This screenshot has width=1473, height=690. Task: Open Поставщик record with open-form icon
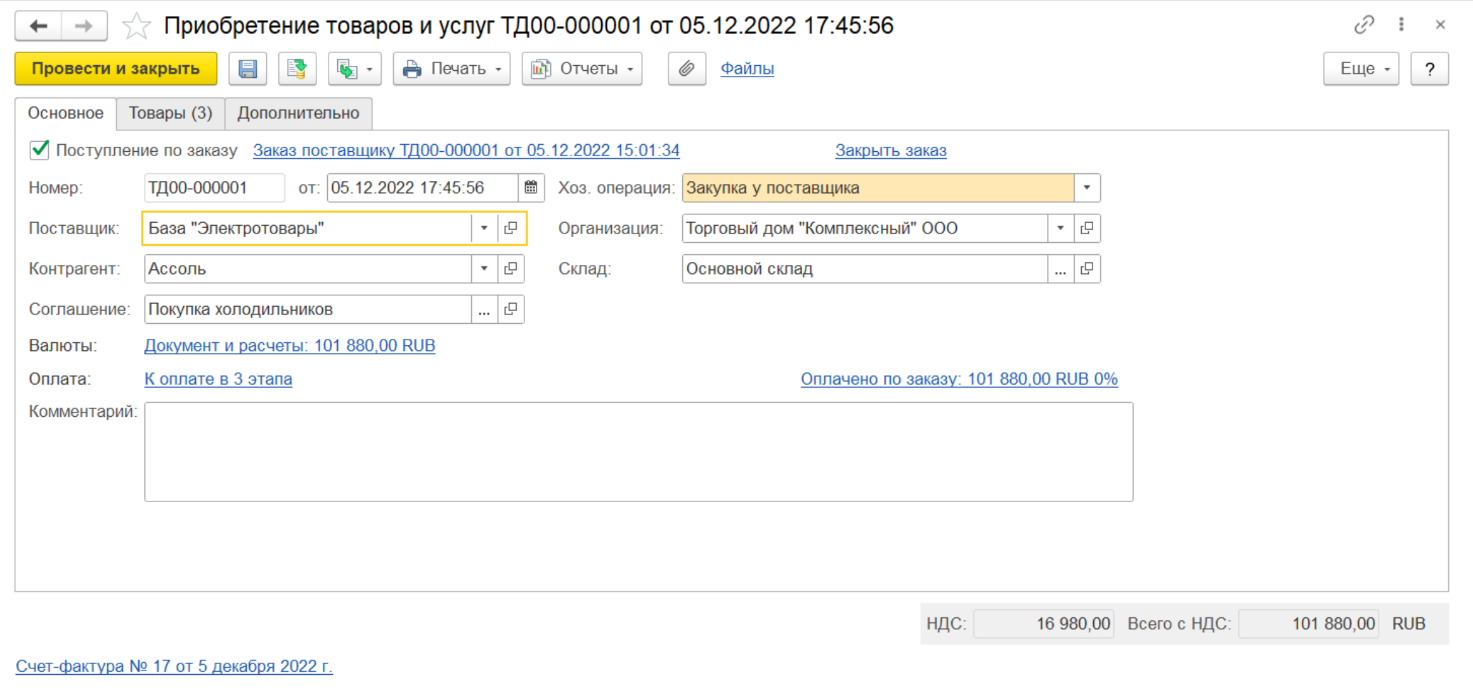pyautogui.click(x=511, y=228)
